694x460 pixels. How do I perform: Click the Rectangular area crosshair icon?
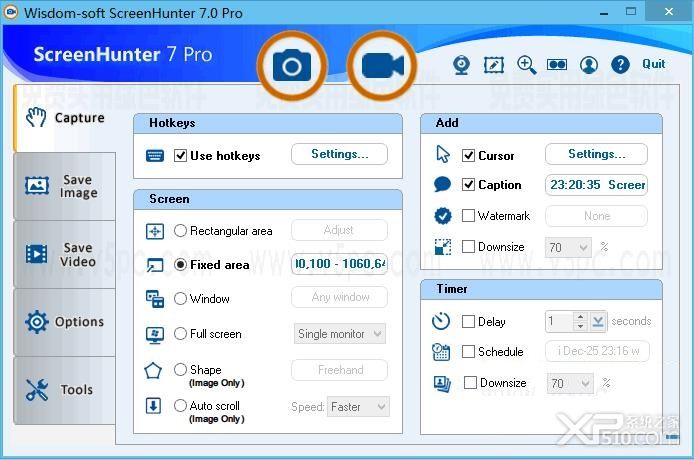(154, 231)
